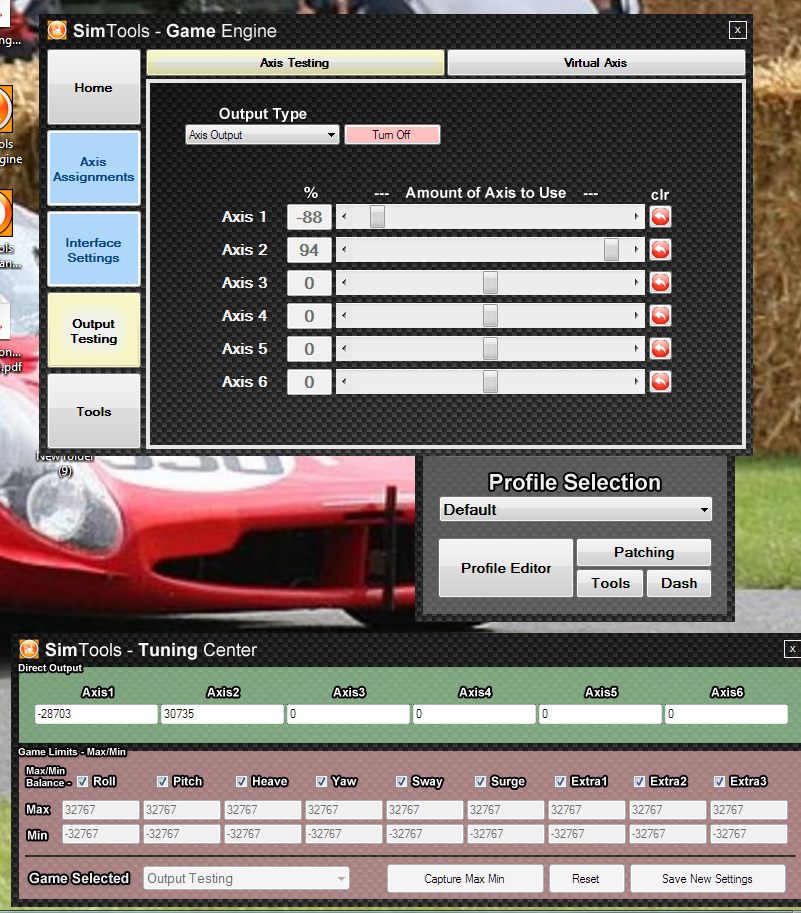Click the SimTools Tuning Center logo icon
Viewport: 801px width, 913px height.
click(29, 649)
